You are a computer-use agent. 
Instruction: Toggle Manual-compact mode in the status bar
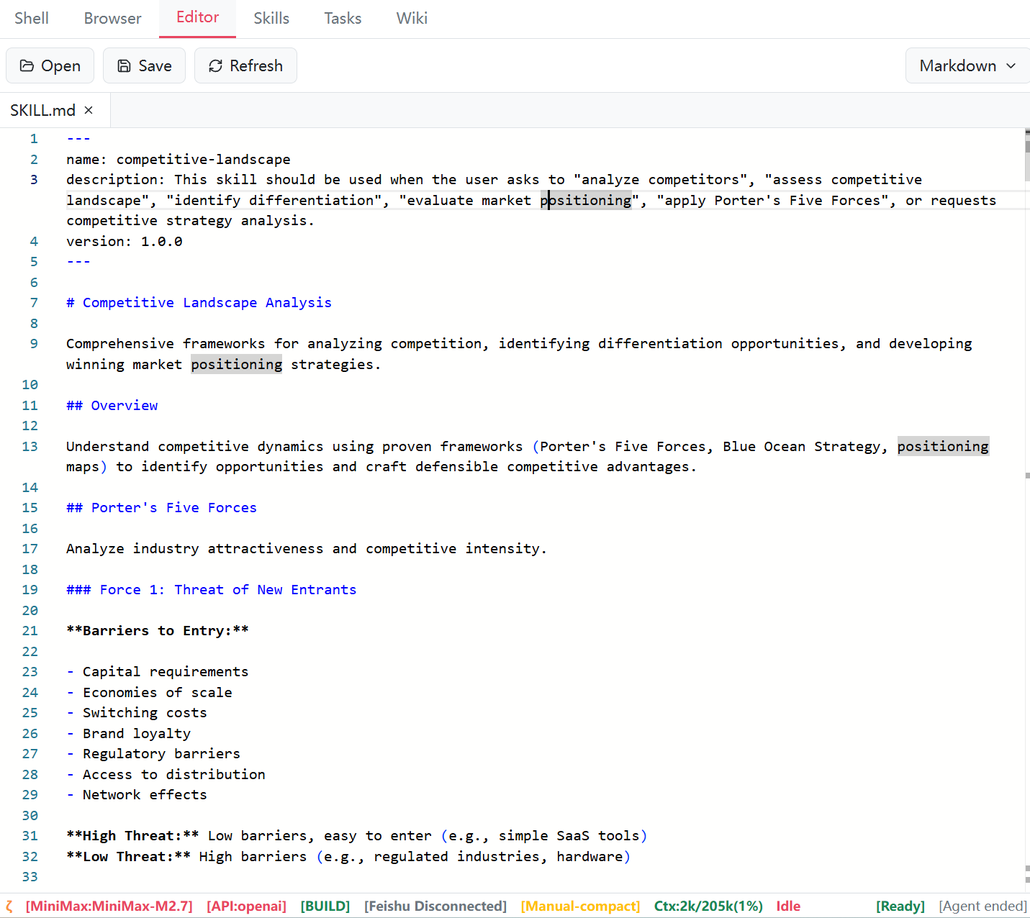(580, 906)
